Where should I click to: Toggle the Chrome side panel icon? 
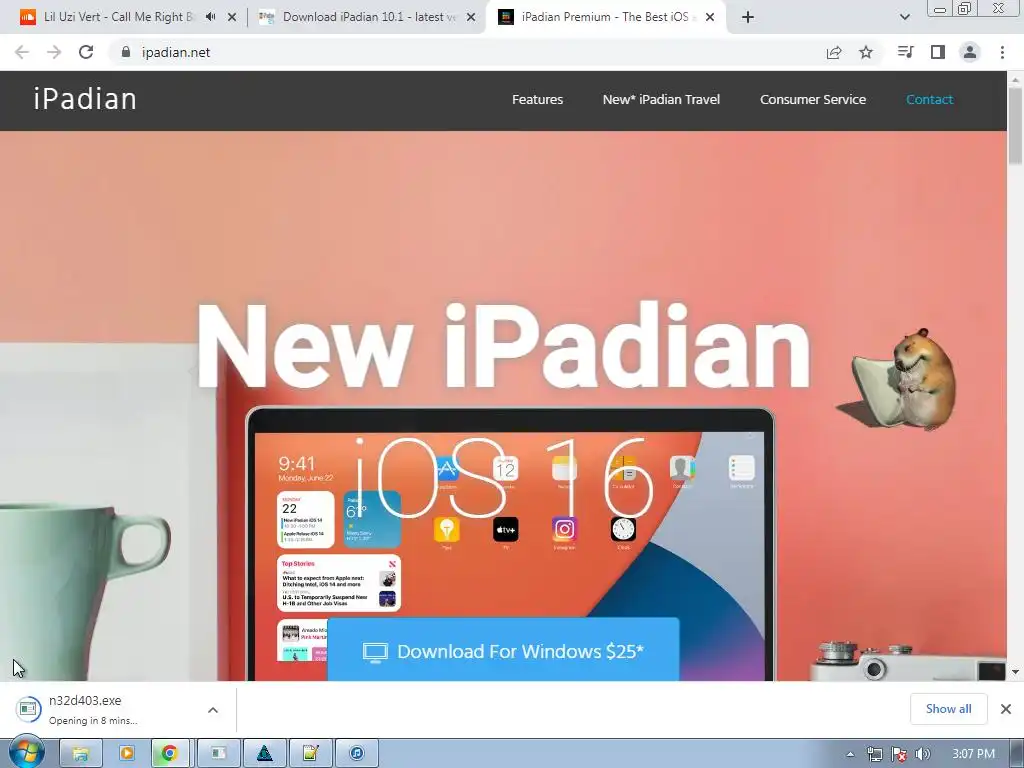(938, 52)
